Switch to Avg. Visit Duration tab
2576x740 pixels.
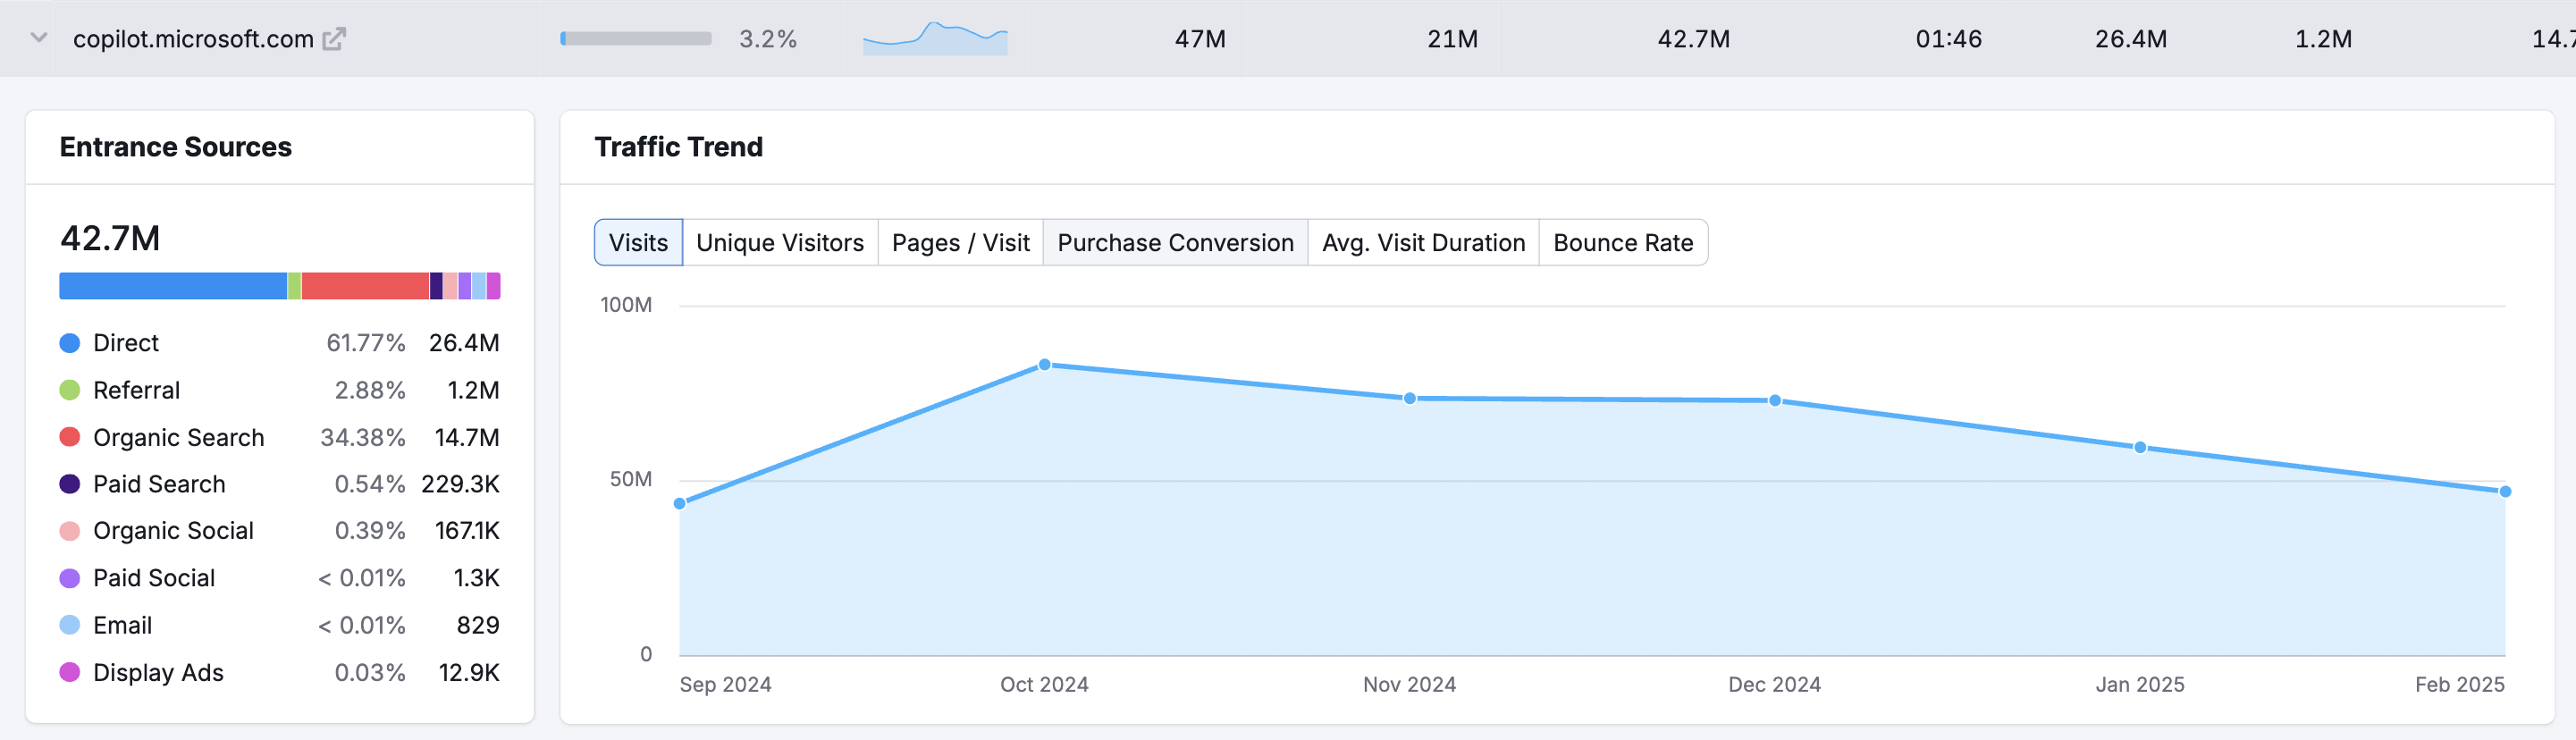coord(1423,243)
